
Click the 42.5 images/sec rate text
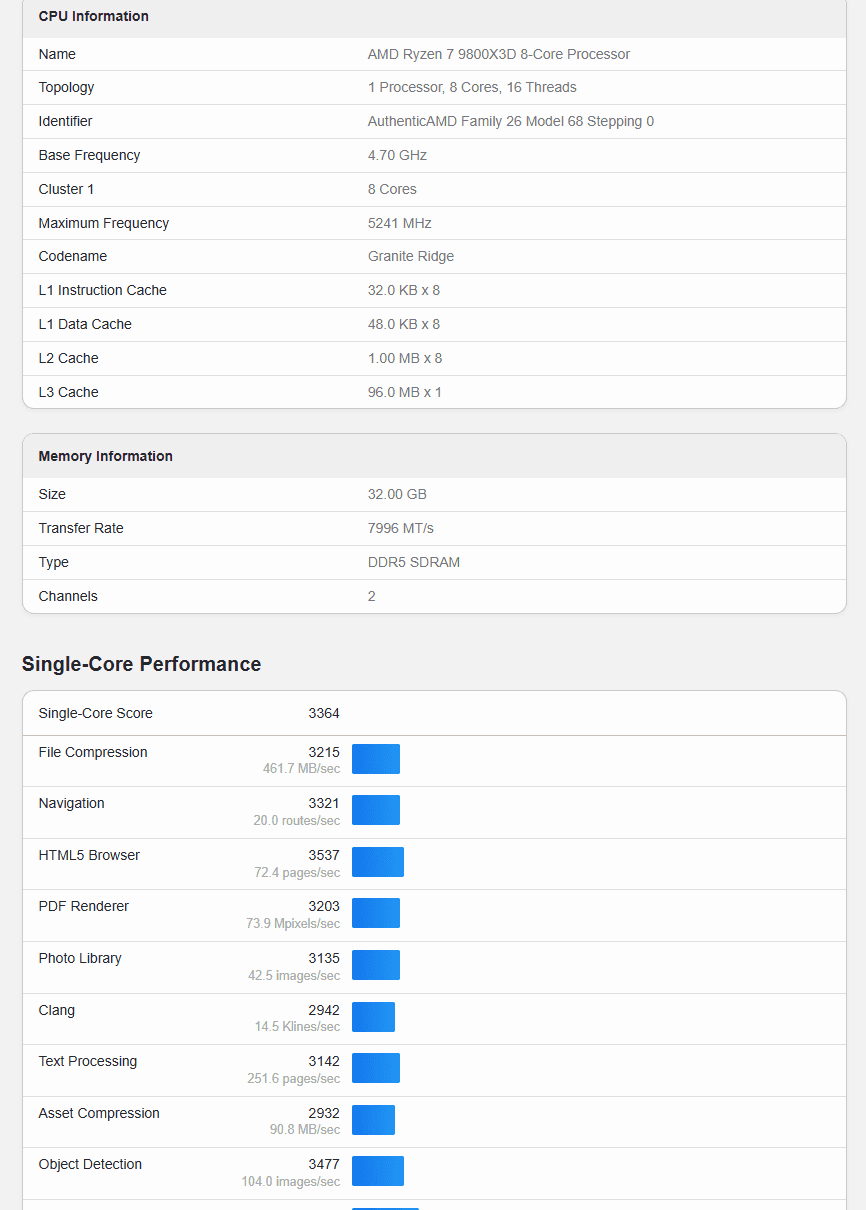pos(294,975)
